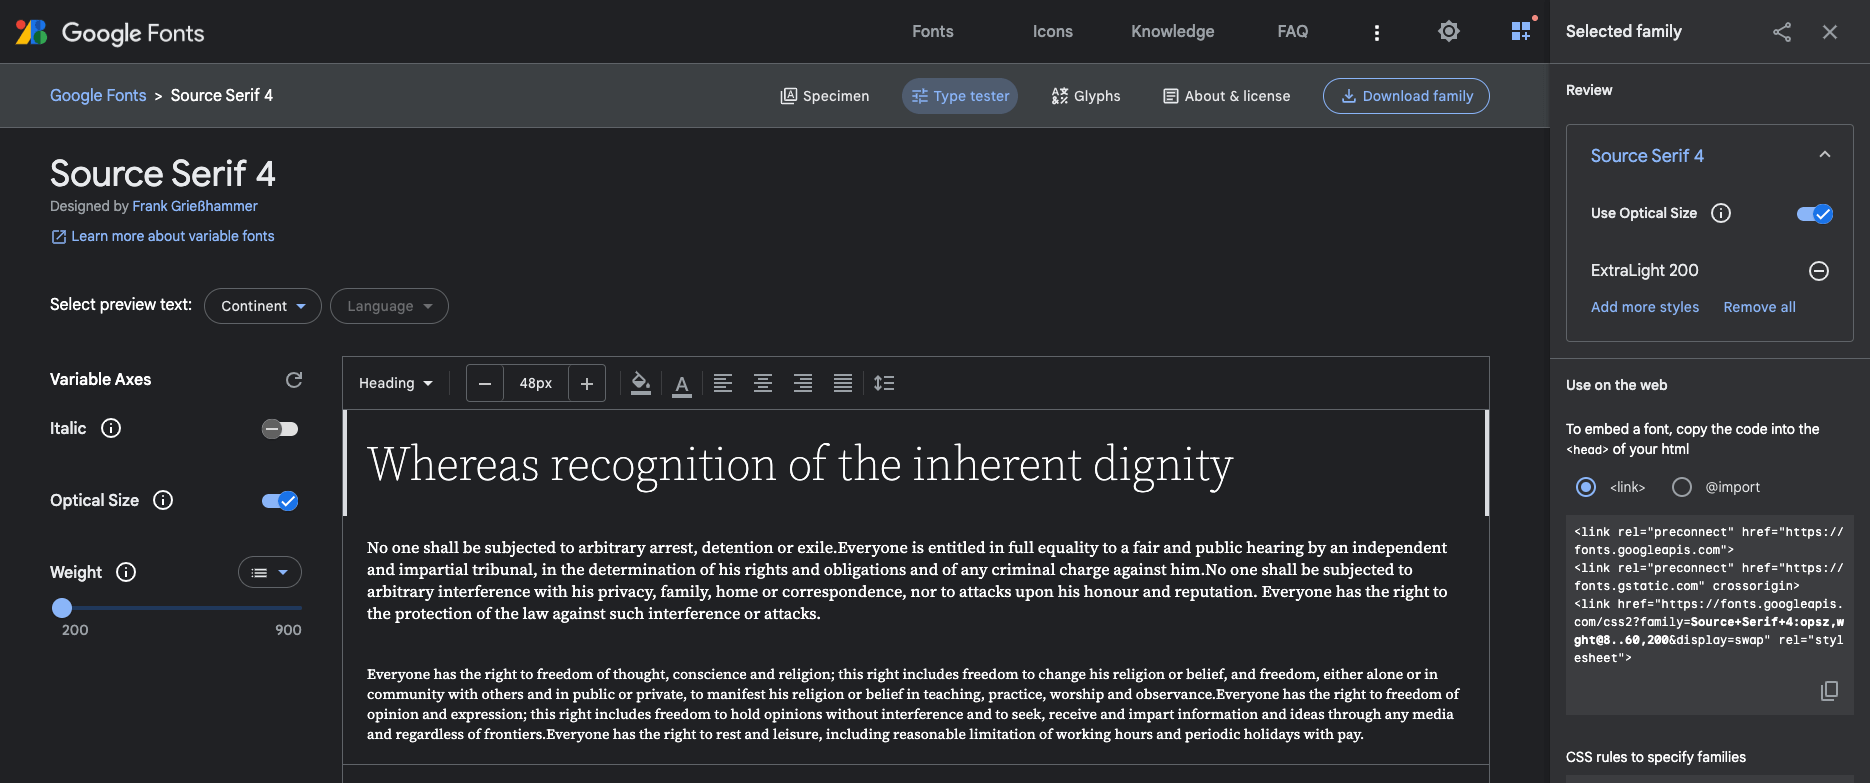Viewport: 1870px width, 783px height.
Task: Open Learn more about variable fonts
Action: tap(163, 236)
